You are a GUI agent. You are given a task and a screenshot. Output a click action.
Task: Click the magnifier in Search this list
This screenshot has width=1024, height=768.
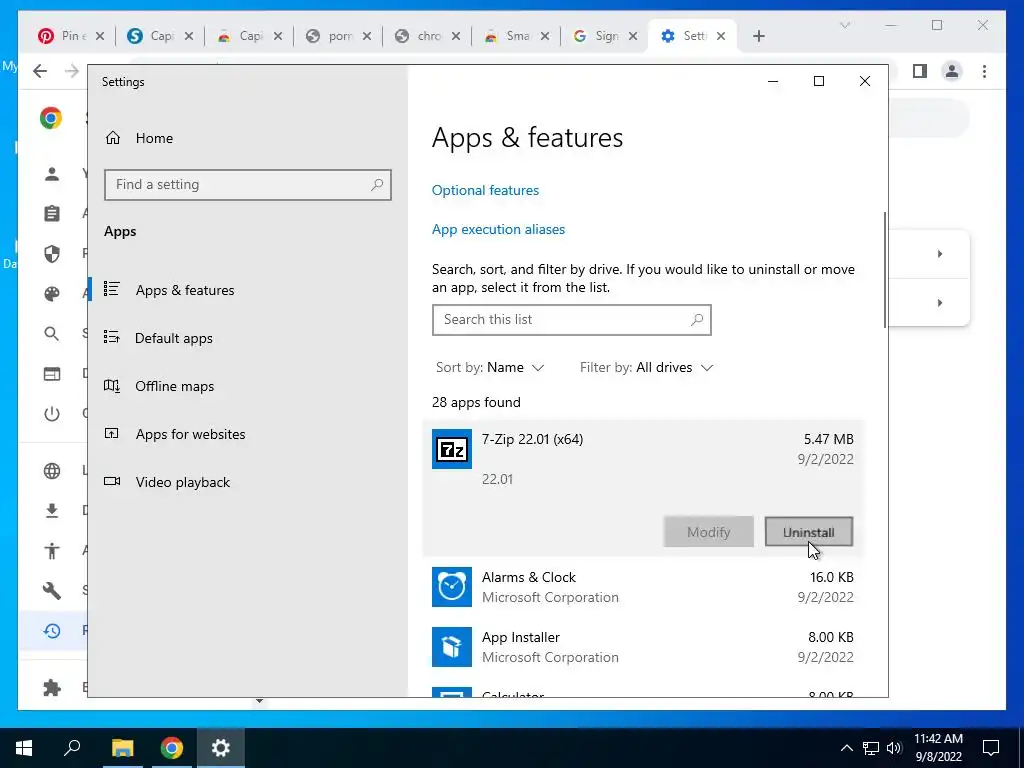click(x=697, y=319)
